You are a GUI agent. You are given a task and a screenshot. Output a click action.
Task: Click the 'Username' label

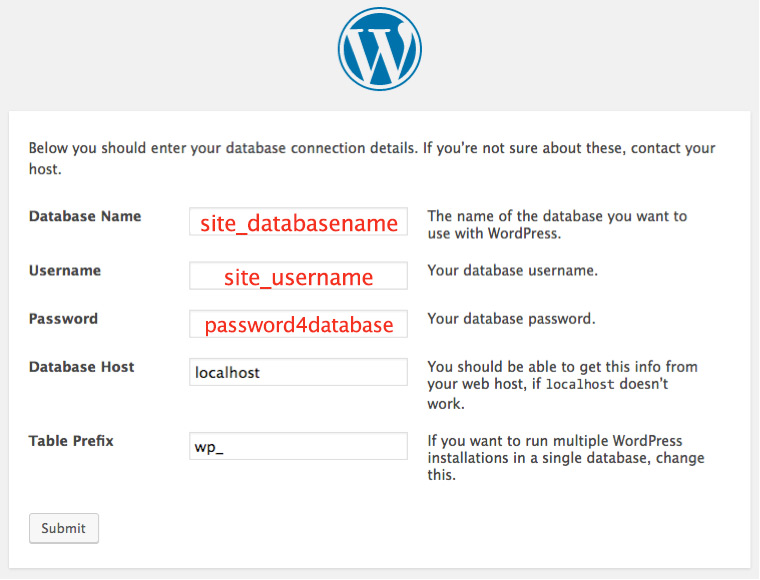[65, 270]
